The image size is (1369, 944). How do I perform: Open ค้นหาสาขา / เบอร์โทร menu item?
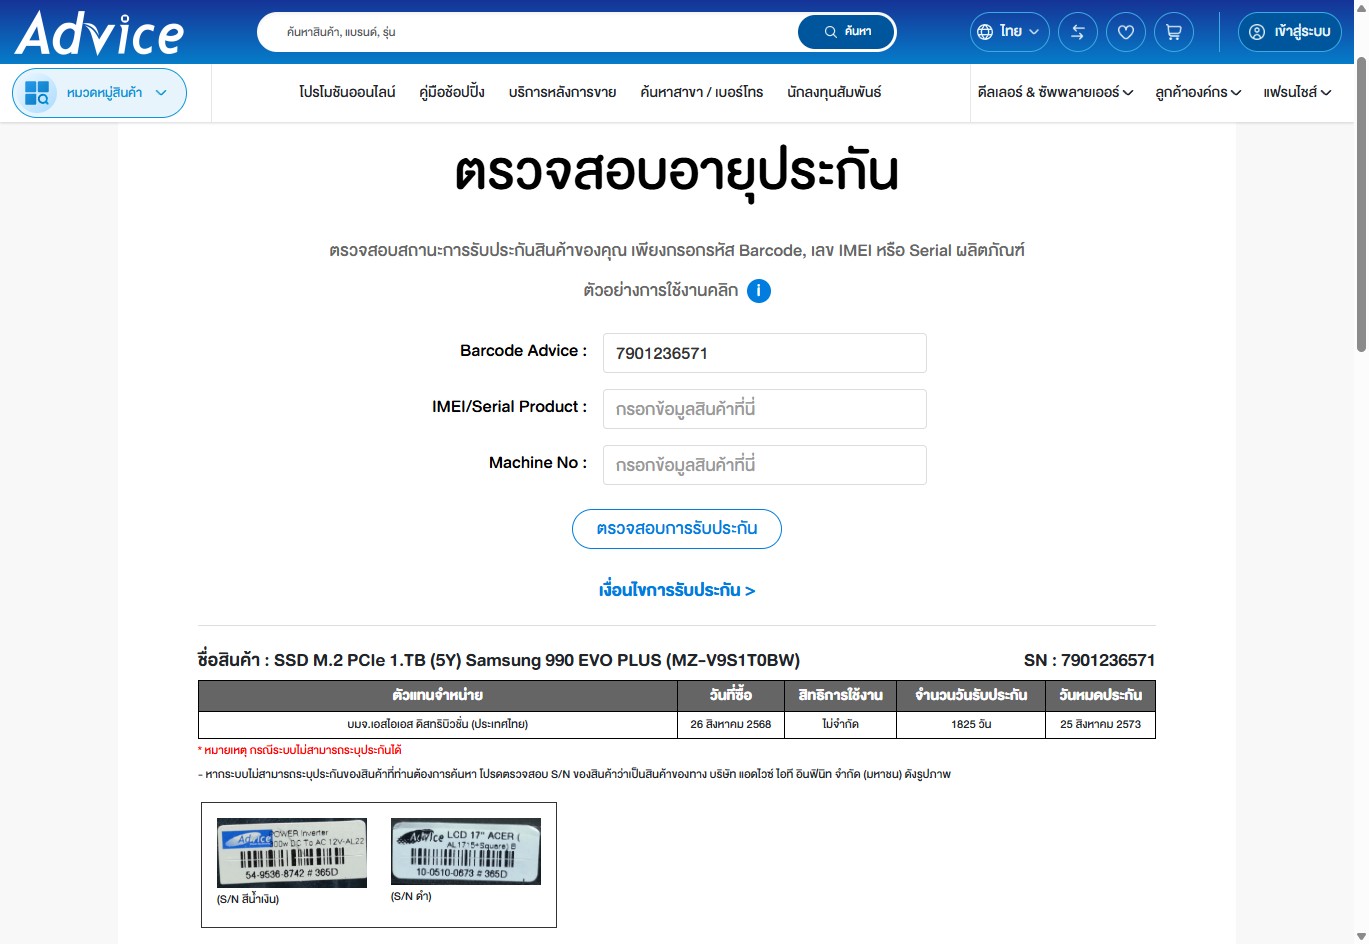coord(701,92)
